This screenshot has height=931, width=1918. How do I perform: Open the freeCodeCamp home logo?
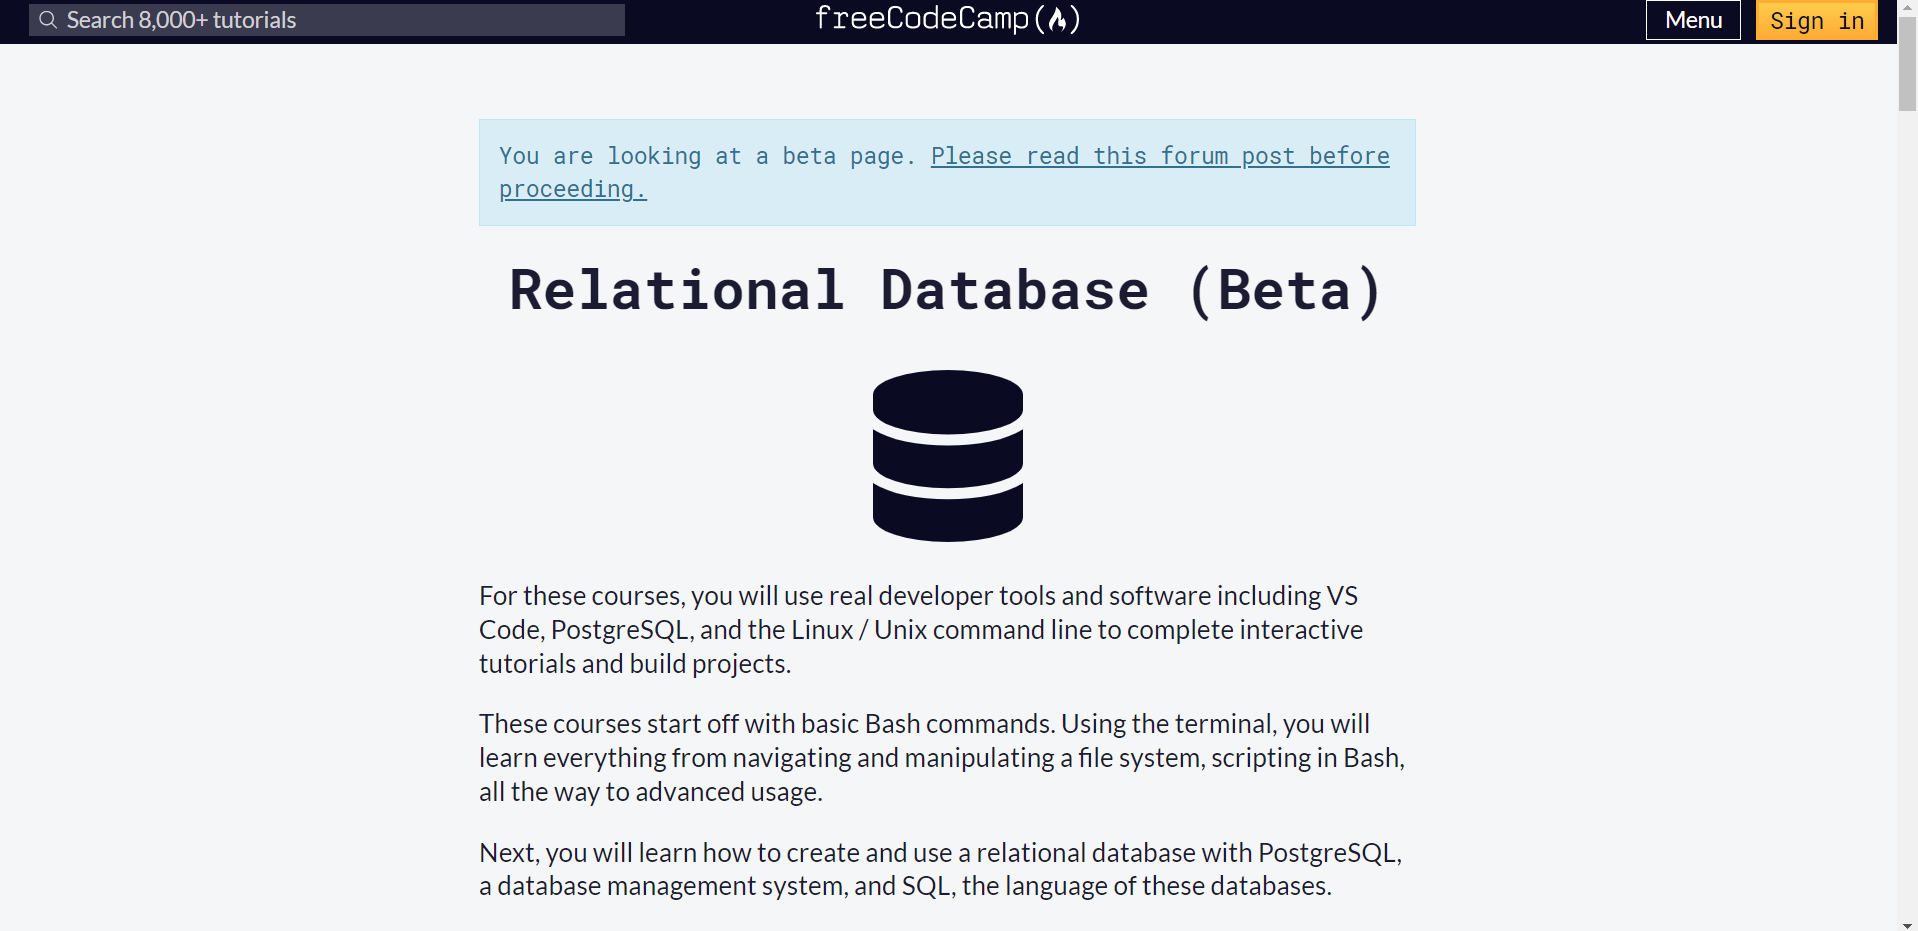(947, 19)
